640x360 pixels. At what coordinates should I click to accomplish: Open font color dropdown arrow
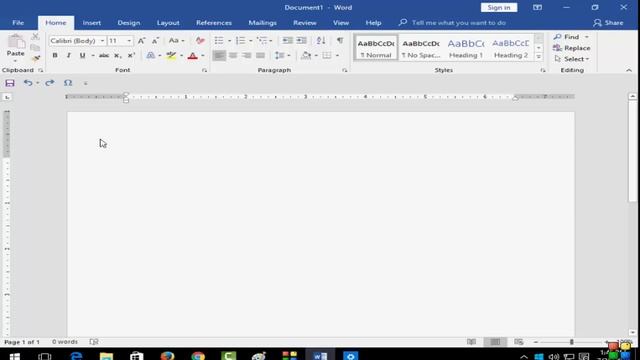point(203,56)
